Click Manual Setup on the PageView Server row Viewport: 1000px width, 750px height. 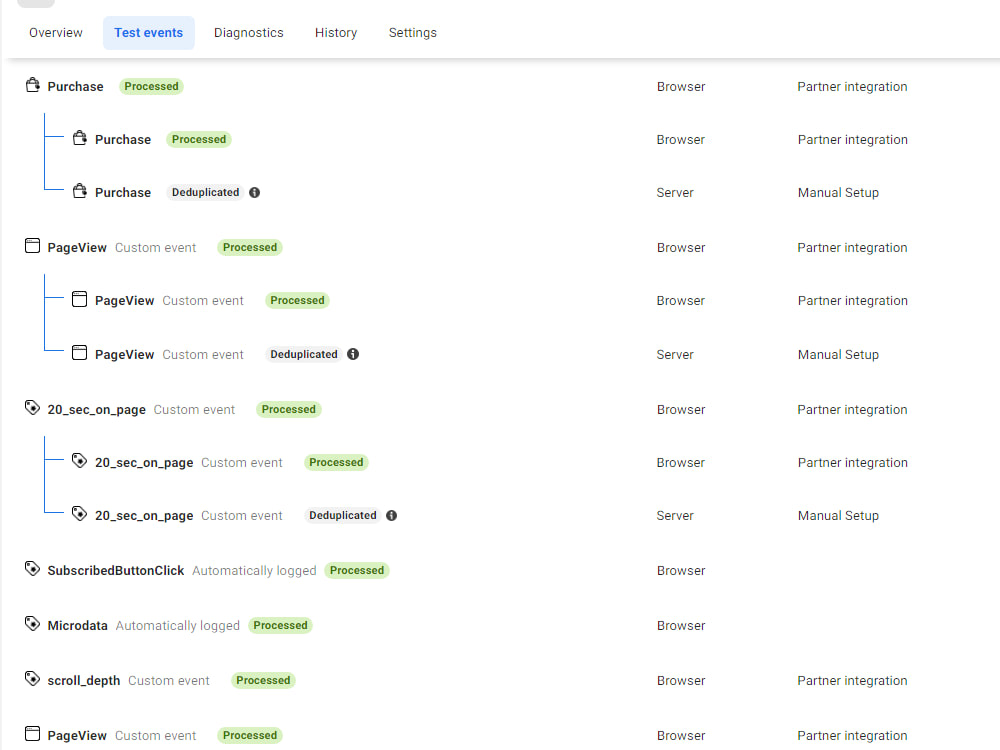point(838,354)
